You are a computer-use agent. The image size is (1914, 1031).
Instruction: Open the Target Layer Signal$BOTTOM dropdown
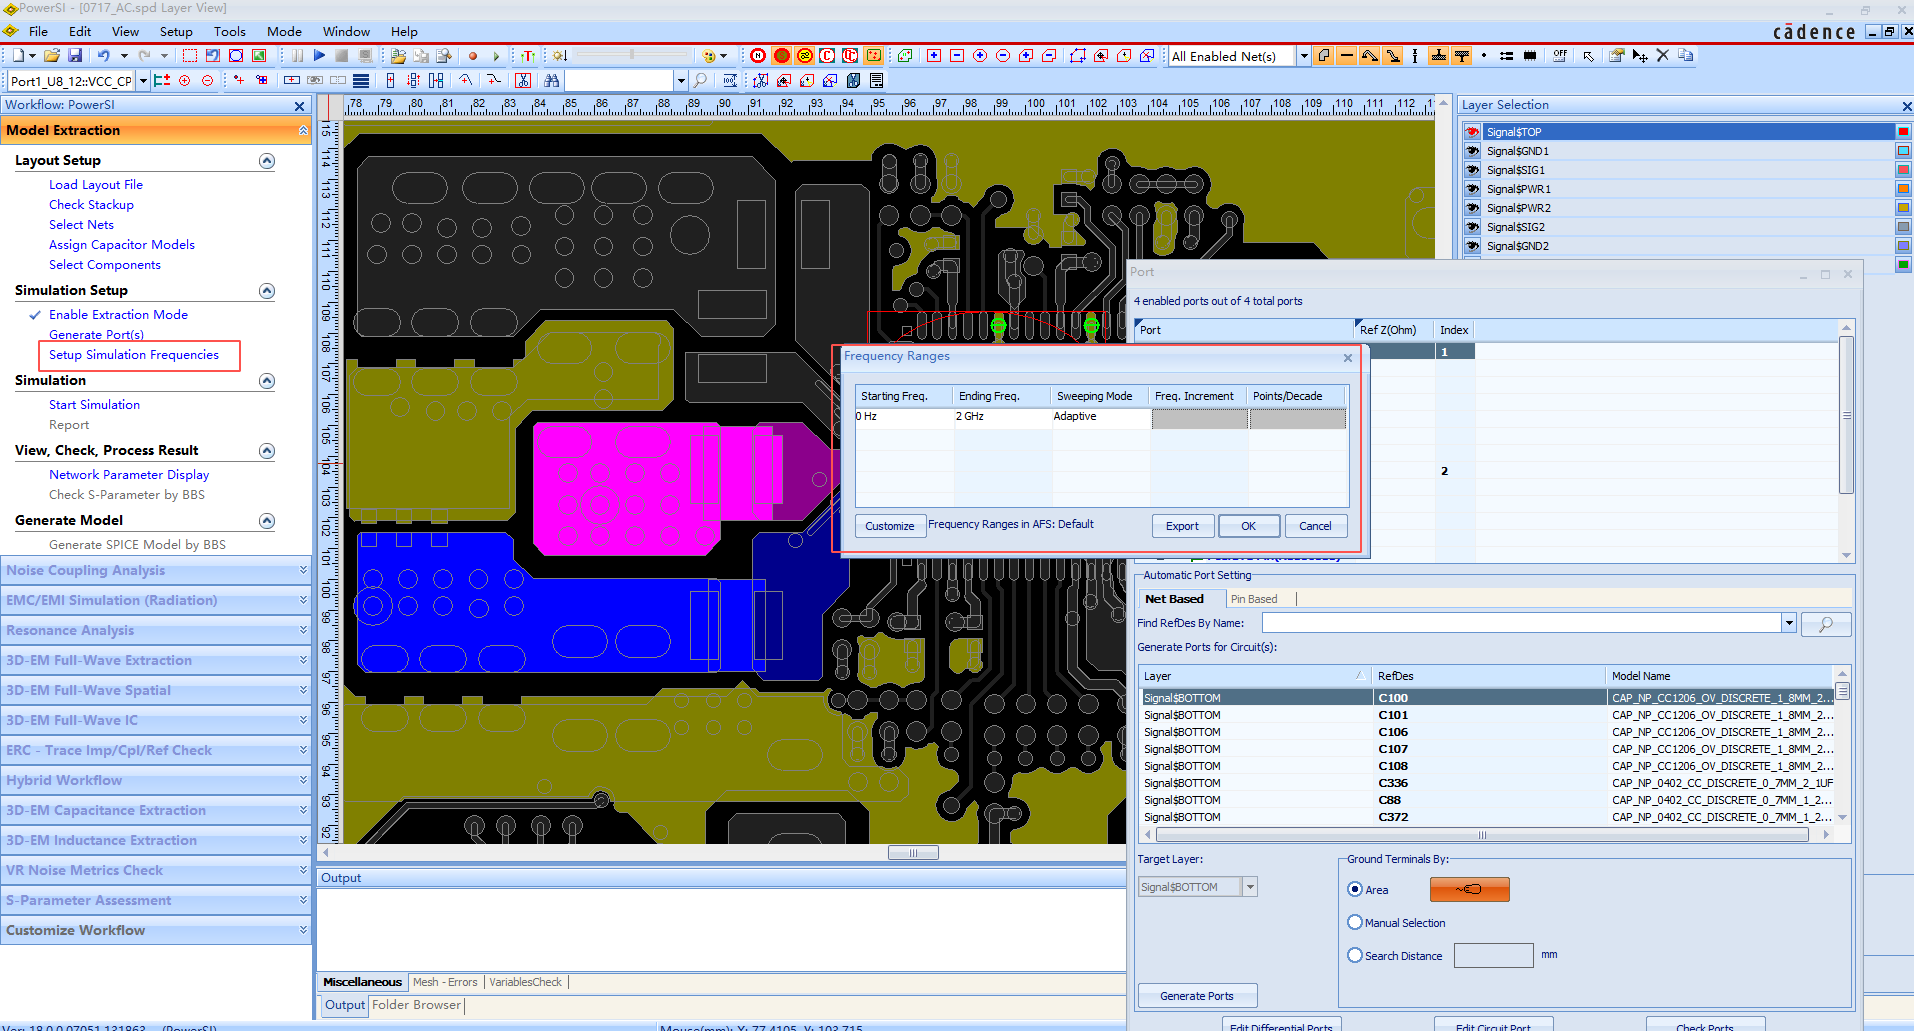tap(1249, 887)
